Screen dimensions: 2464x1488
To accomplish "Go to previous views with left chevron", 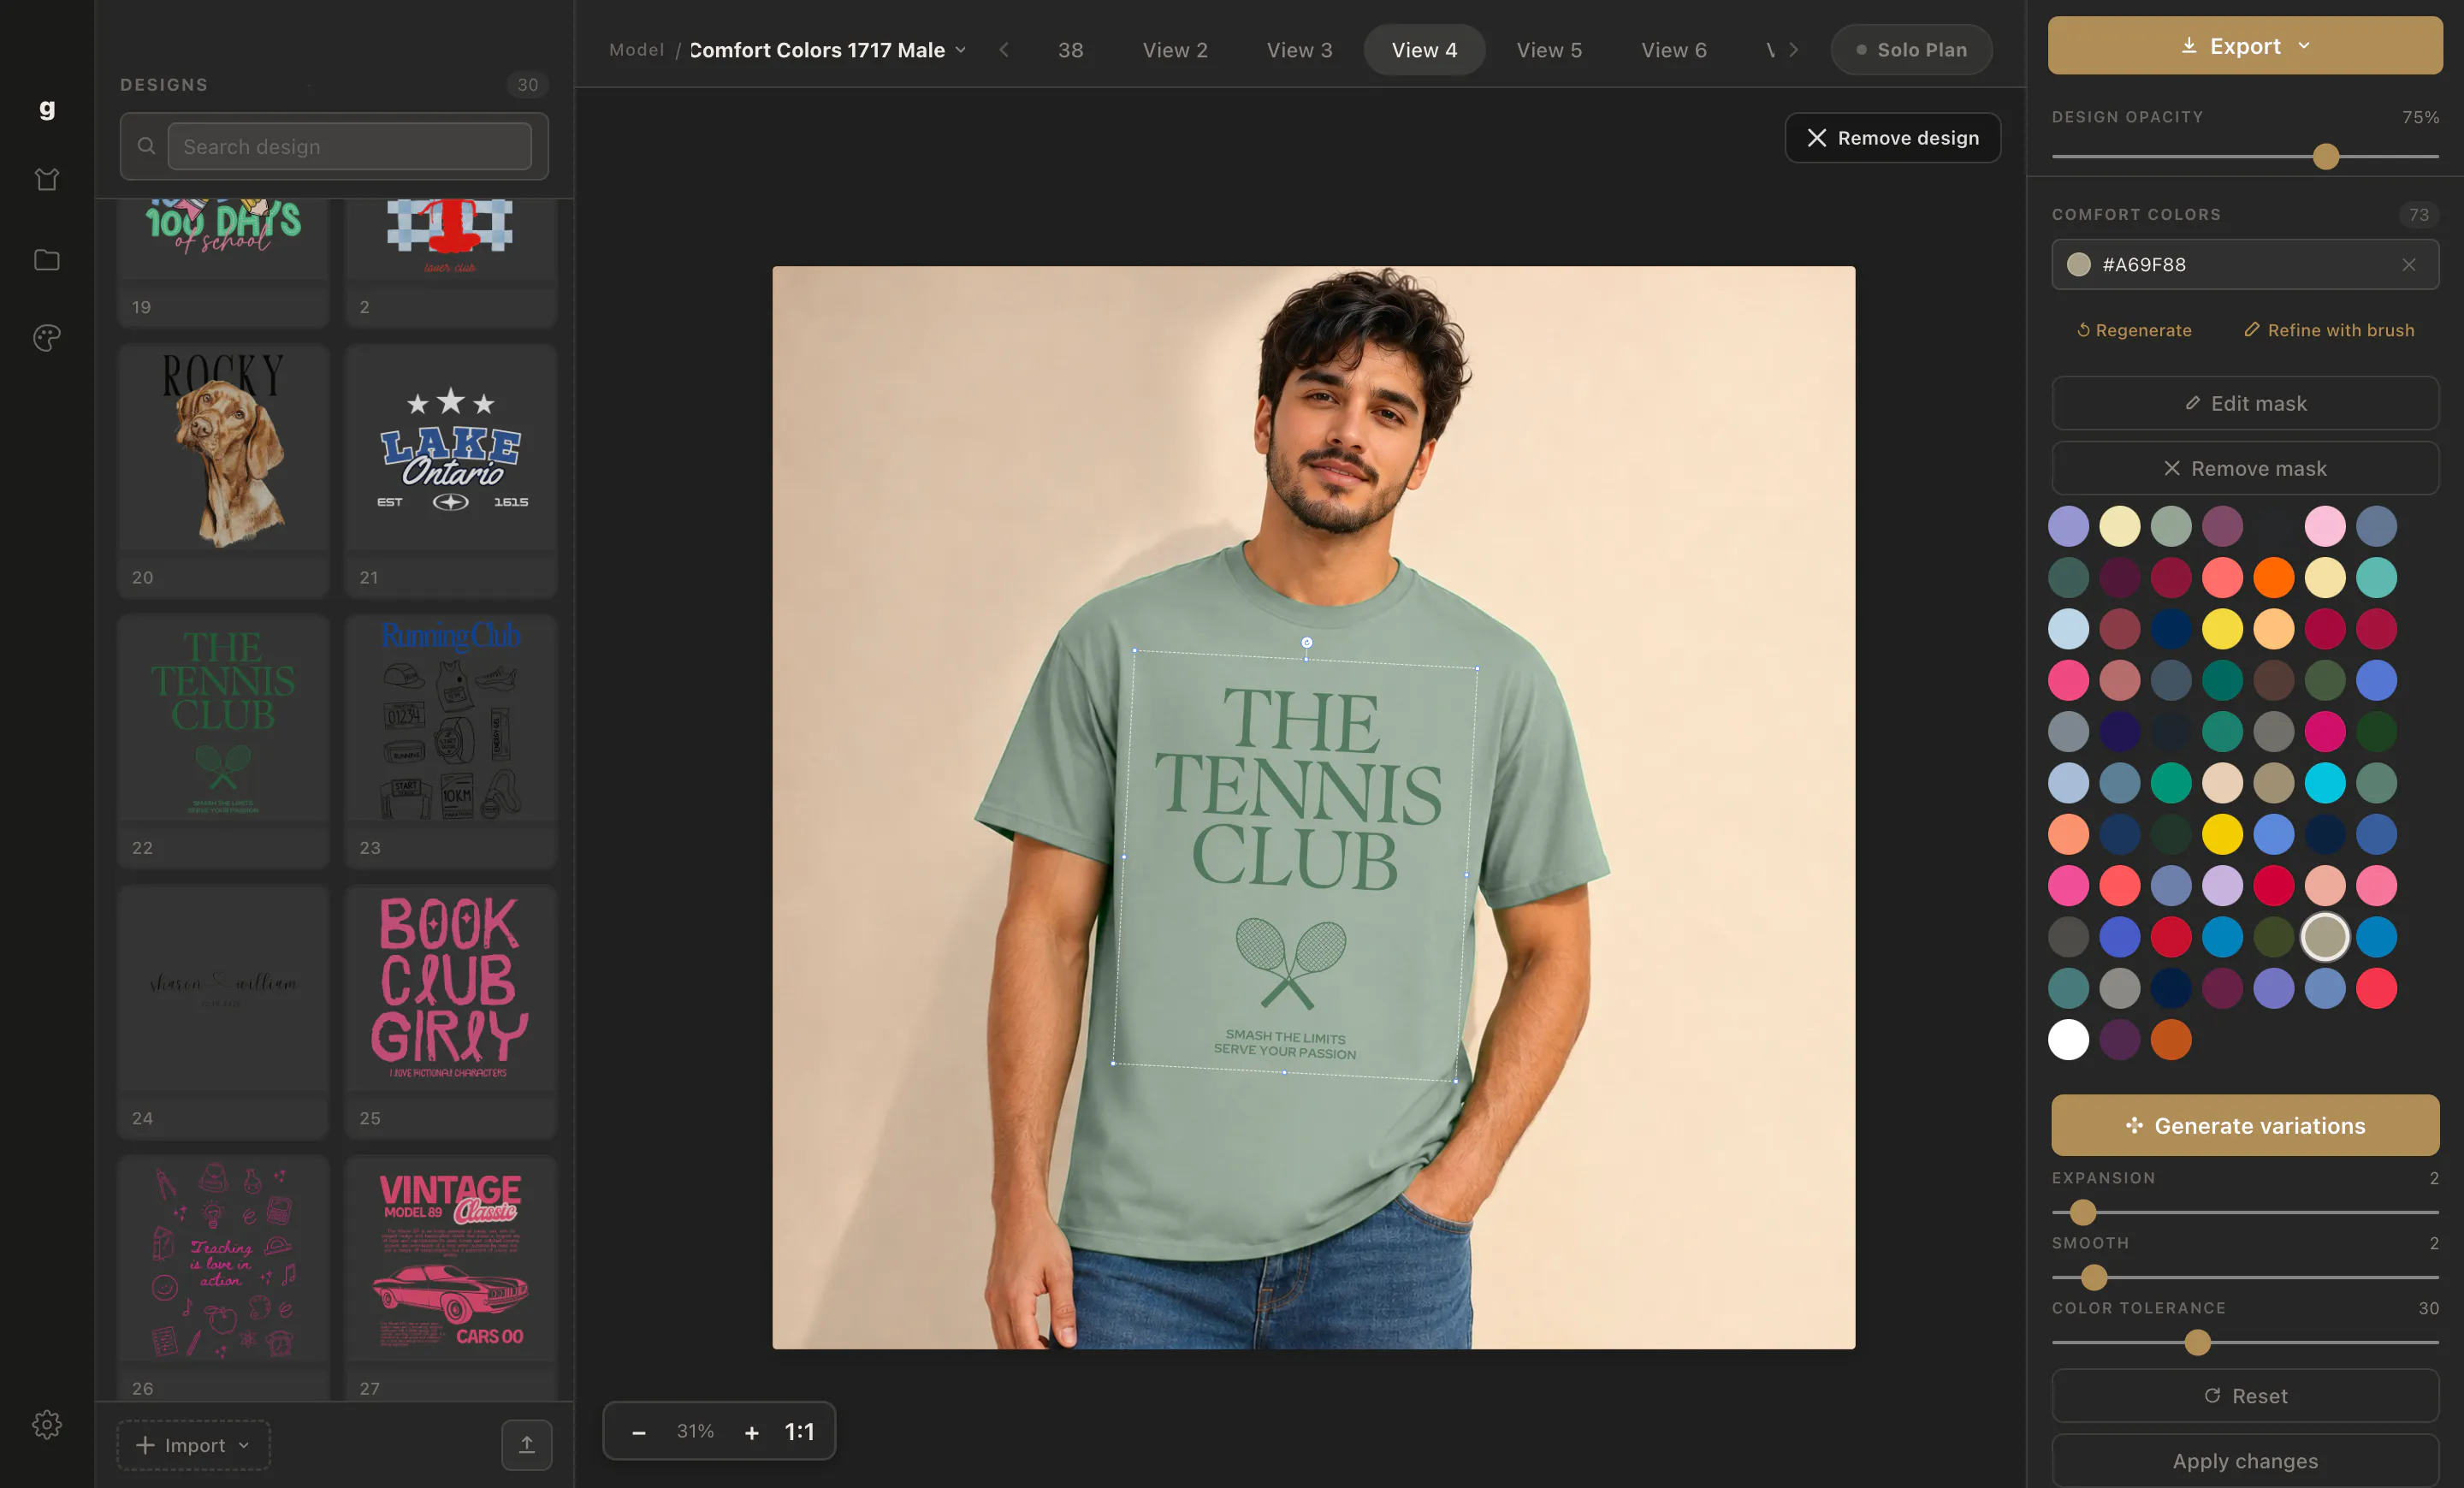I will click(1004, 49).
